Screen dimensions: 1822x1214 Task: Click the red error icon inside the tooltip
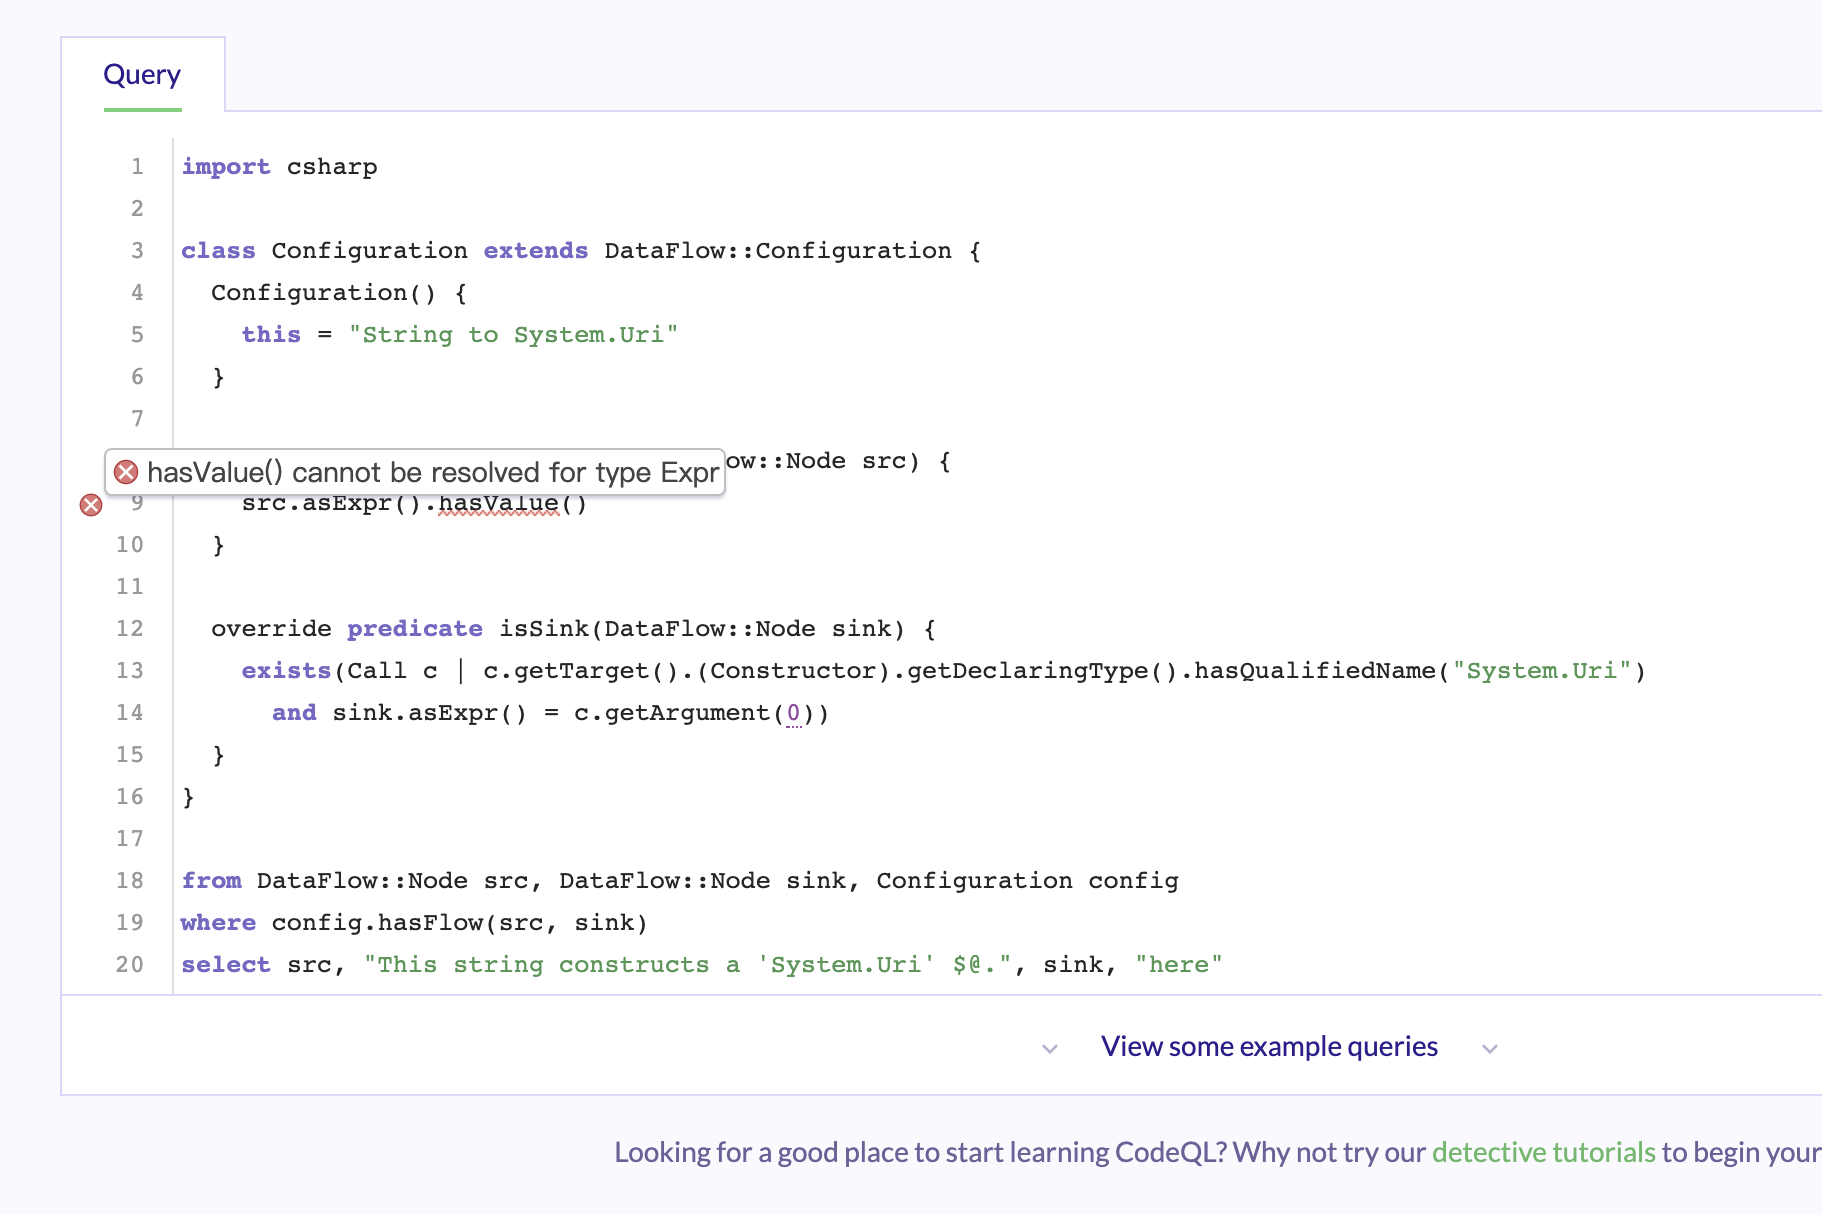click(126, 471)
